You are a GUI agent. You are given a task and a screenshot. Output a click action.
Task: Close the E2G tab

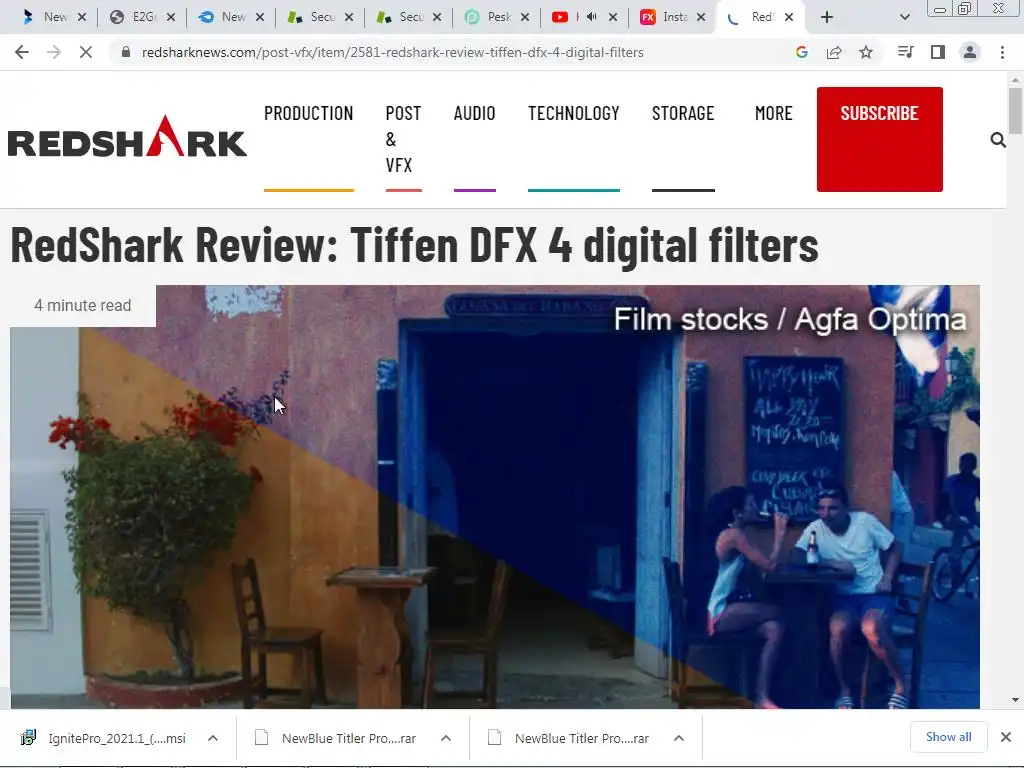(x=171, y=17)
